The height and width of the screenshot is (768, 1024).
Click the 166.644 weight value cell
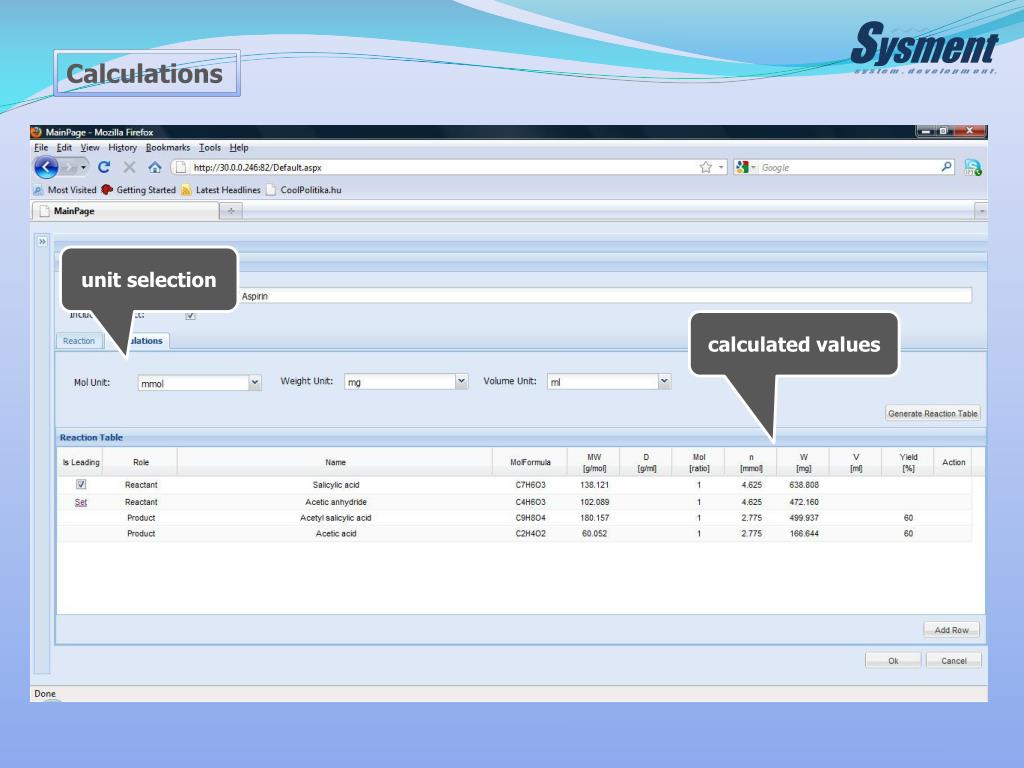click(804, 534)
